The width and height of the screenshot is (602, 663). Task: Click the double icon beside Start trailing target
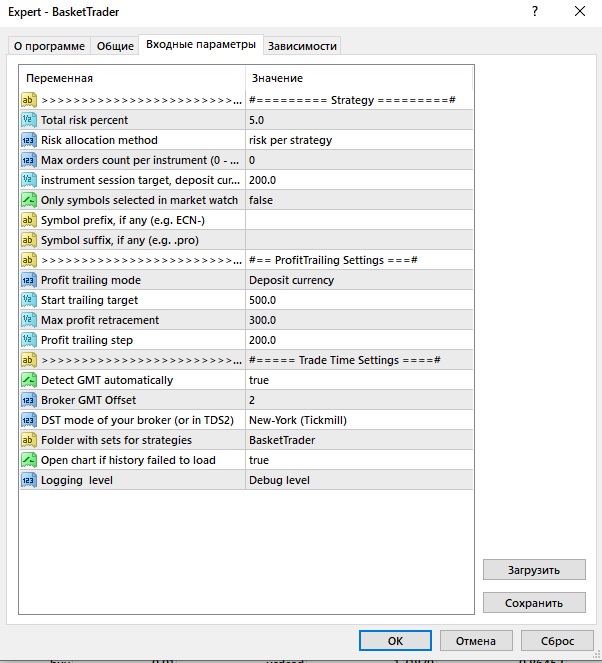(29, 300)
